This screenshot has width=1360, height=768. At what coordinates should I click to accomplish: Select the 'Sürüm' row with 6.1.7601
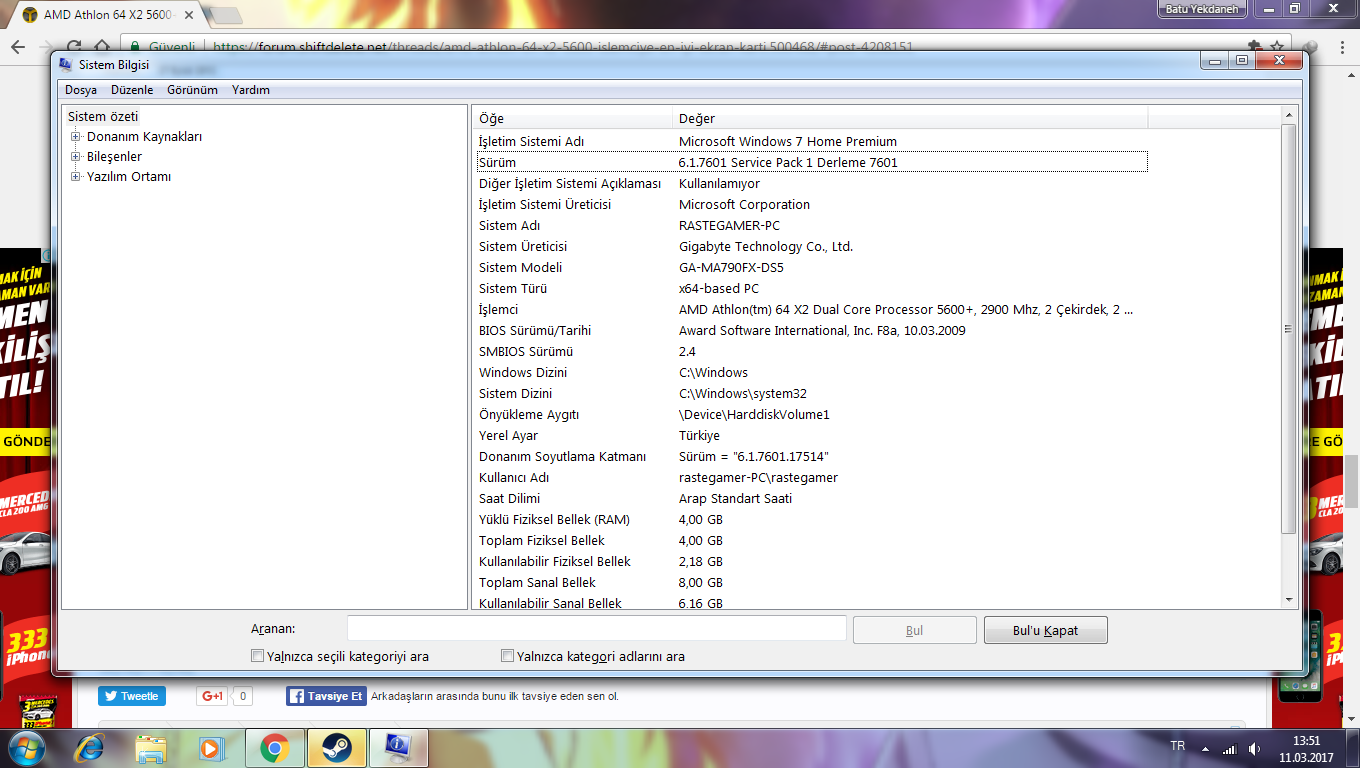pyautogui.click(x=811, y=163)
